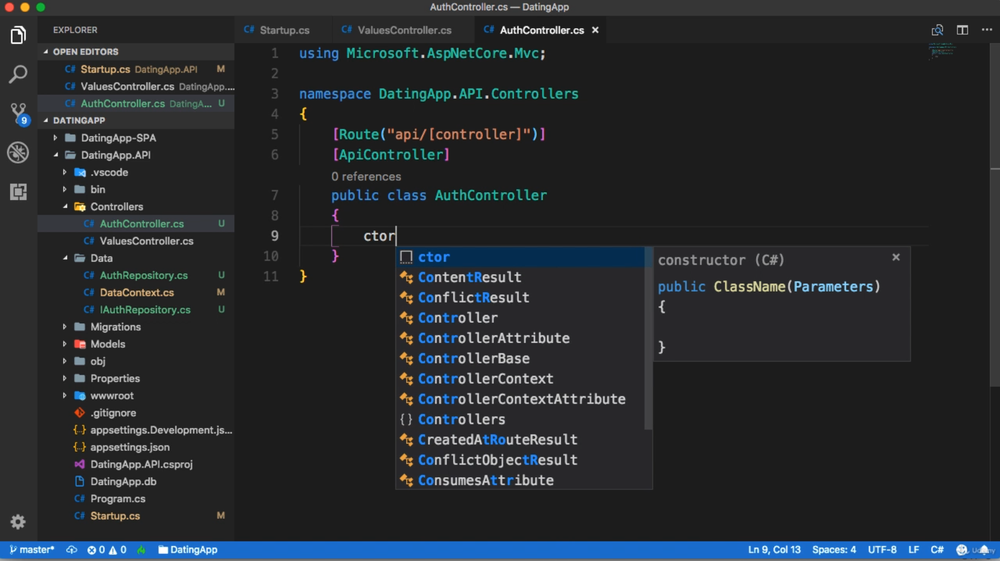This screenshot has width=1000, height=561.
Task: Split the editor with the split icon
Action: pyautogui.click(x=962, y=30)
